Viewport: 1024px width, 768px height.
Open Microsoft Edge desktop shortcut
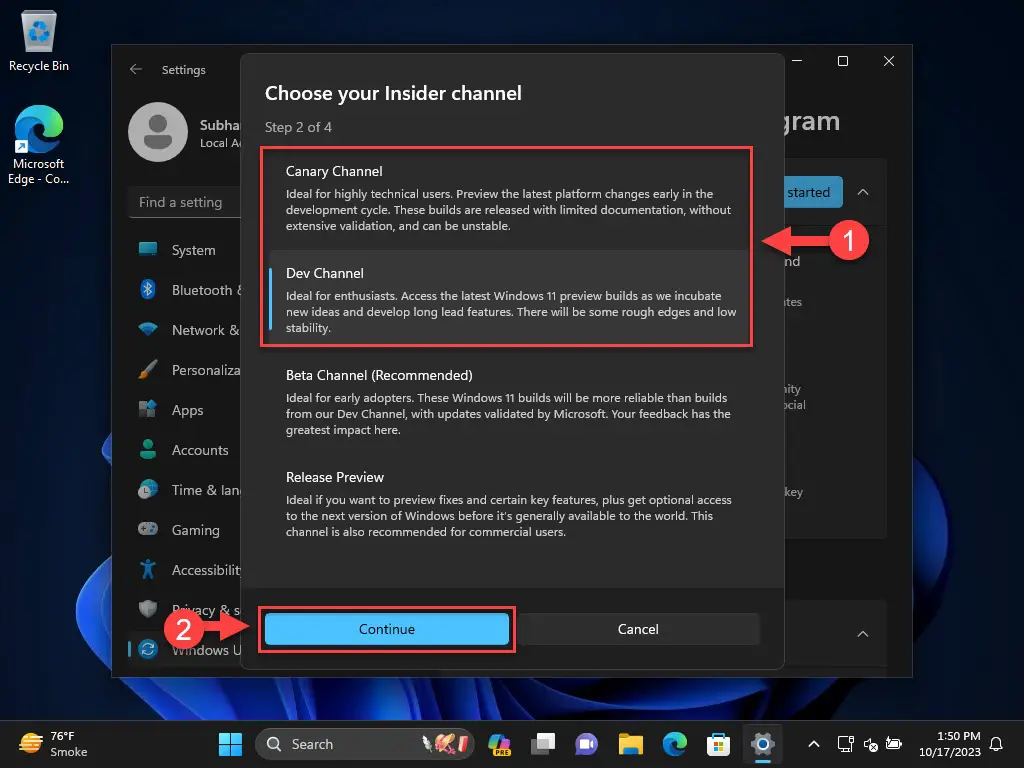(39, 145)
